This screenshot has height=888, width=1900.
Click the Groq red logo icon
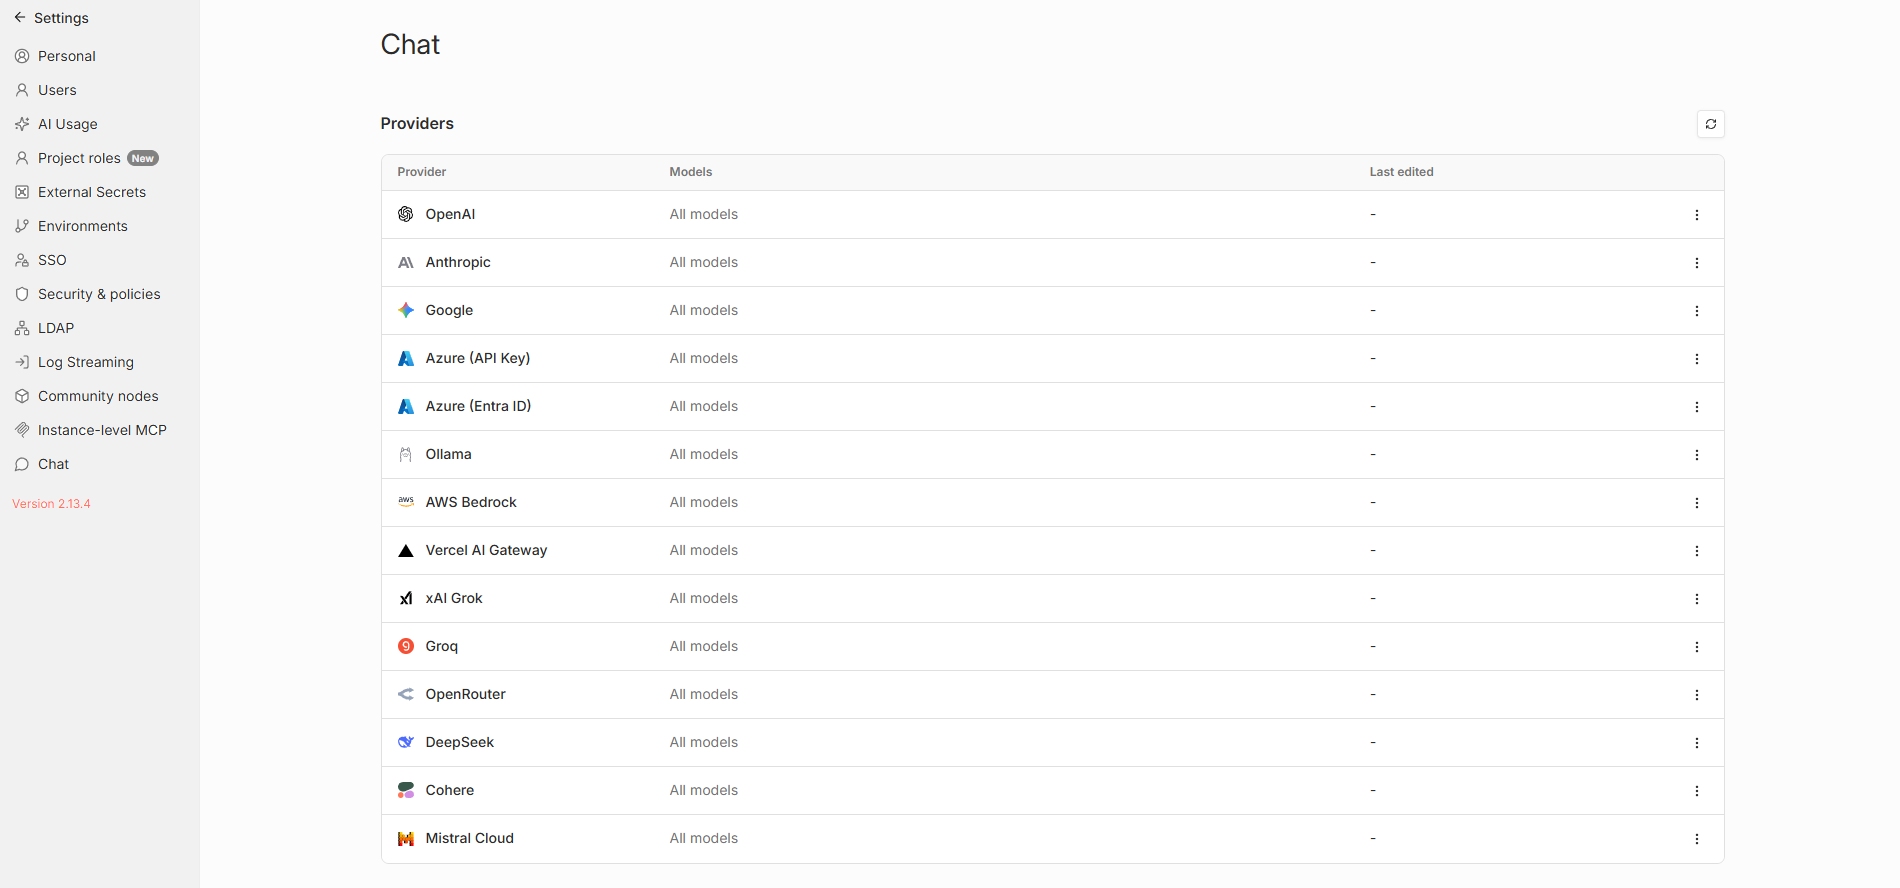406,646
